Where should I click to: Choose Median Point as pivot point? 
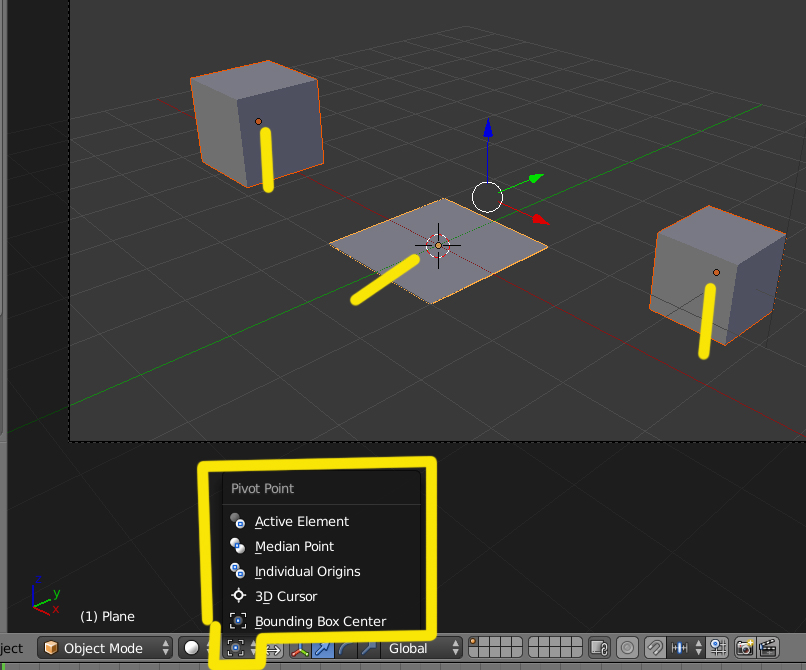tap(322, 546)
